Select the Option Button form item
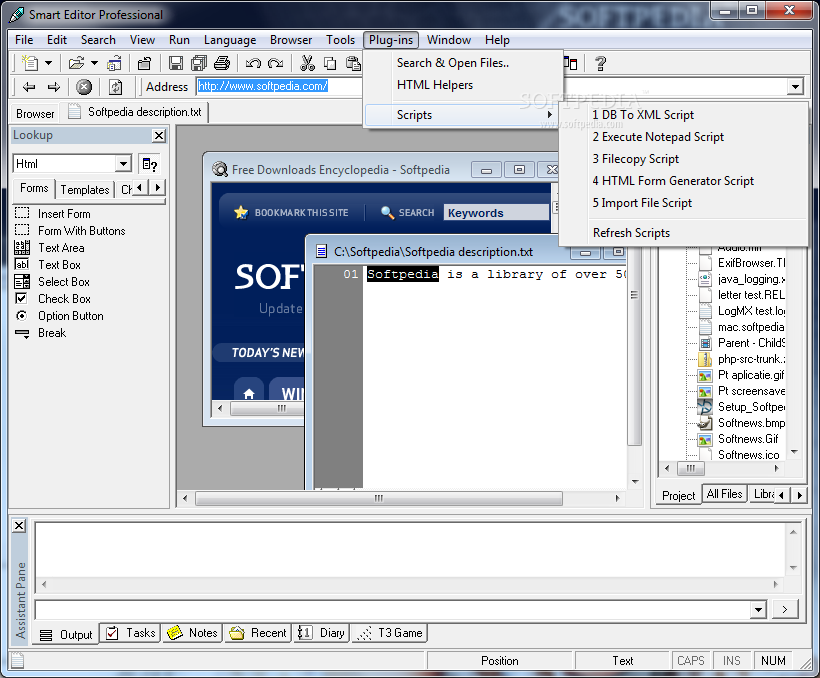The image size is (820, 678). pyautogui.click(x=70, y=316)
